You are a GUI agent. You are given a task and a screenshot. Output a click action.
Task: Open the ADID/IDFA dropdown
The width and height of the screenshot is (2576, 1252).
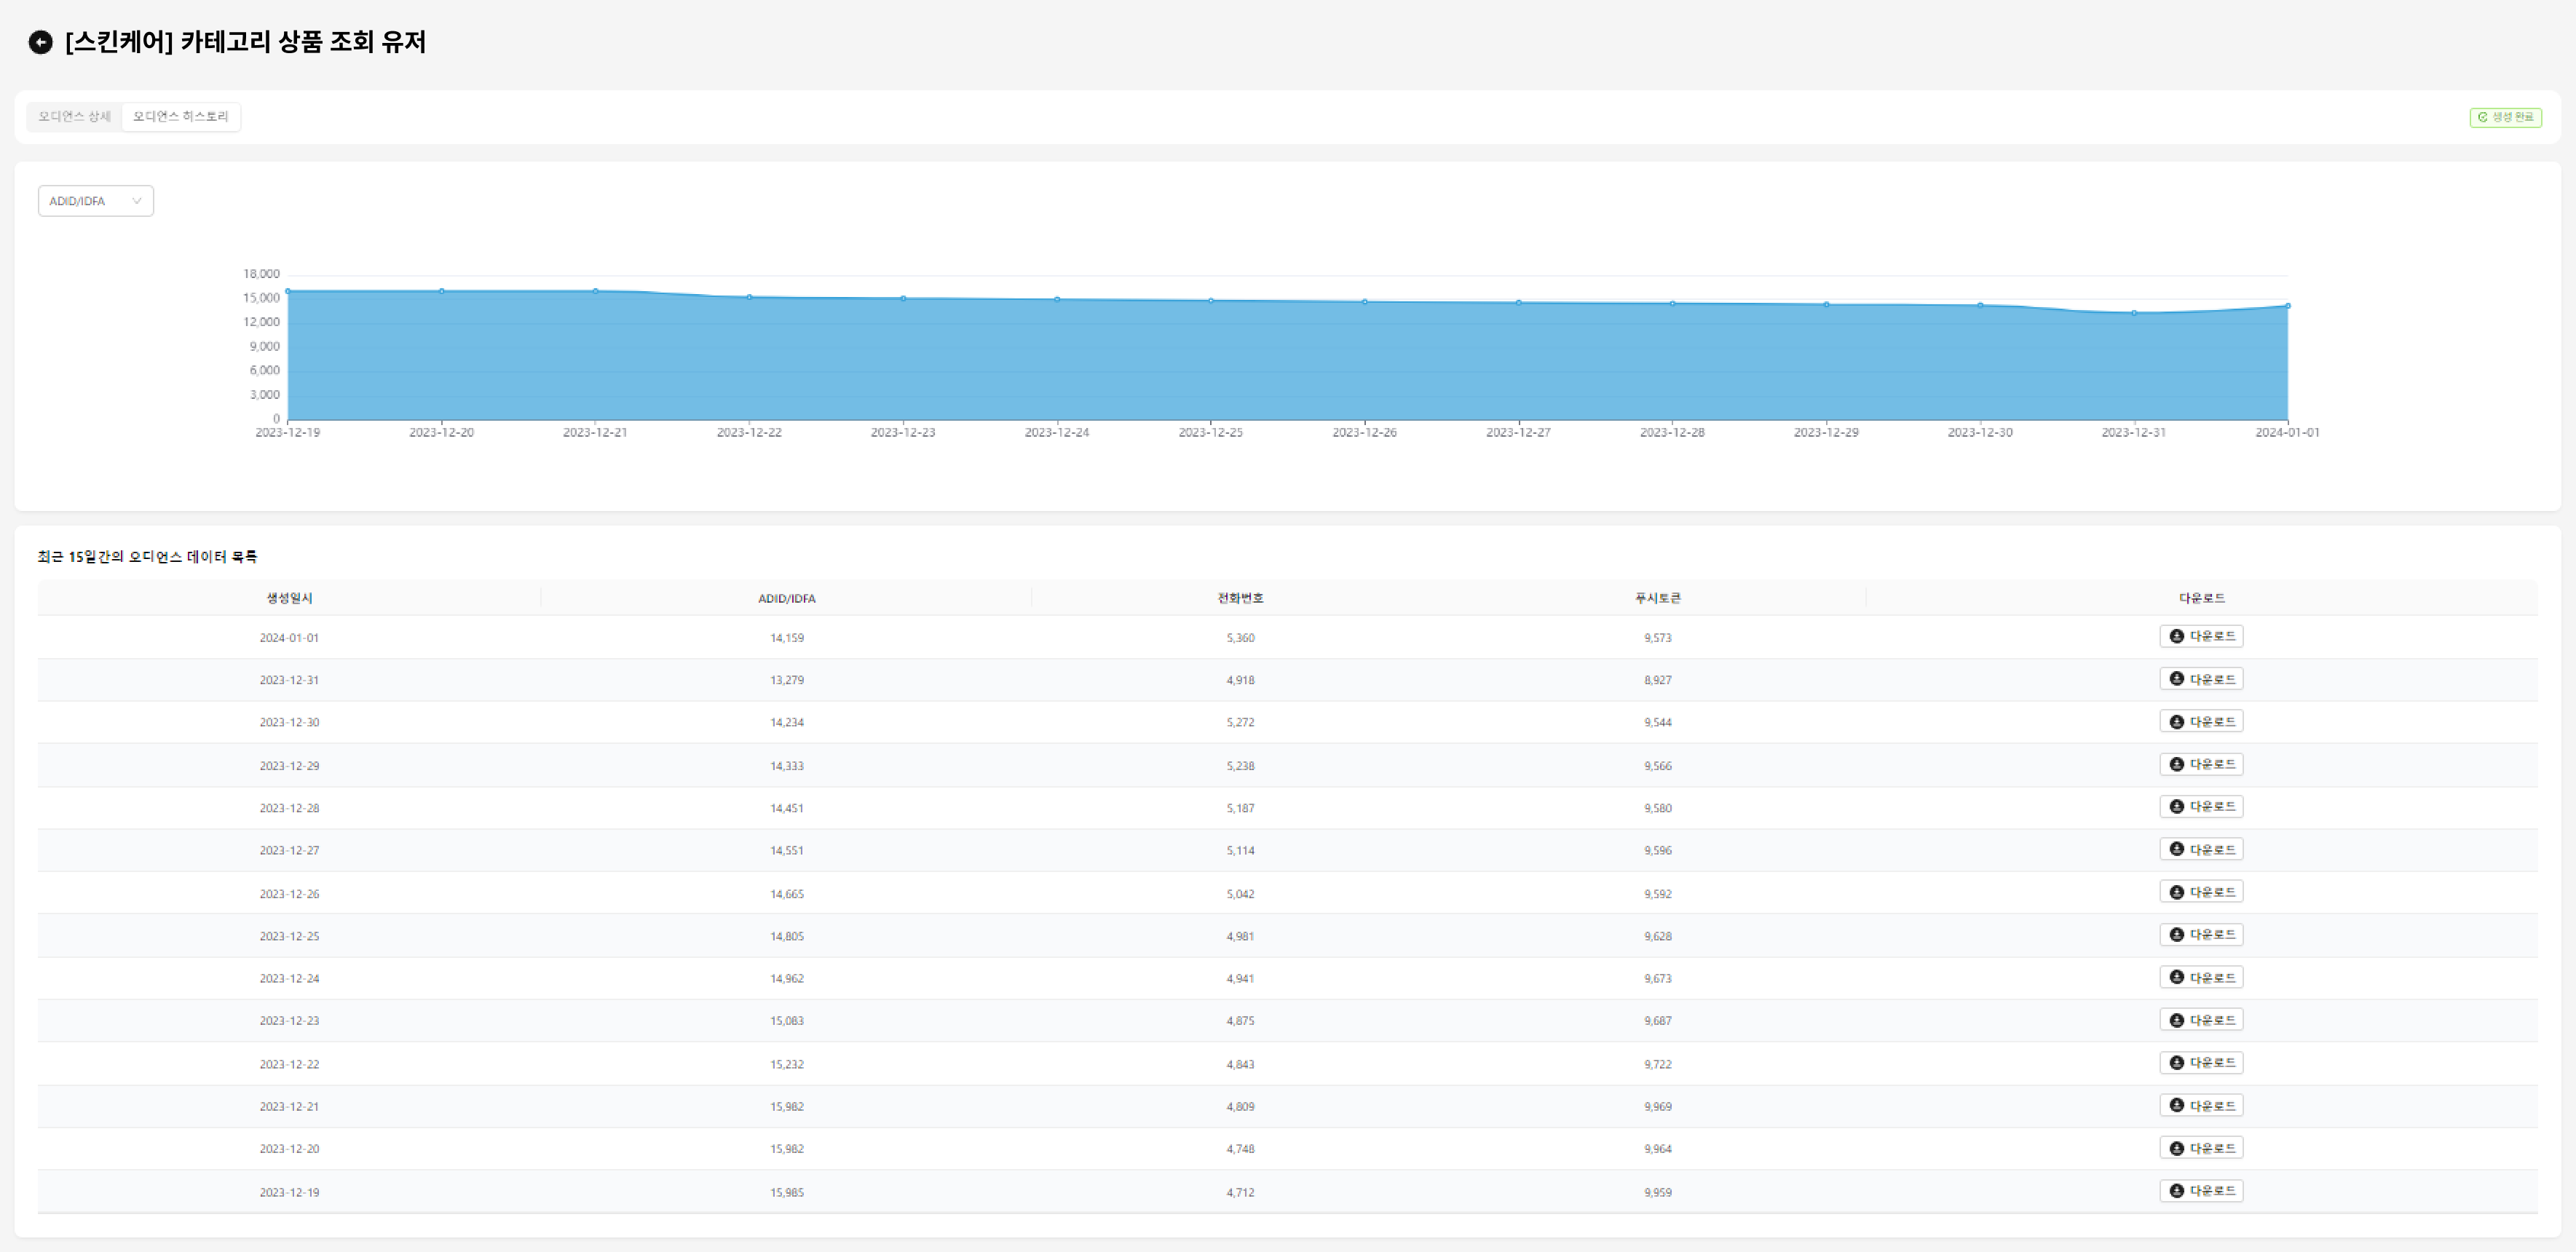pos(95,201)
